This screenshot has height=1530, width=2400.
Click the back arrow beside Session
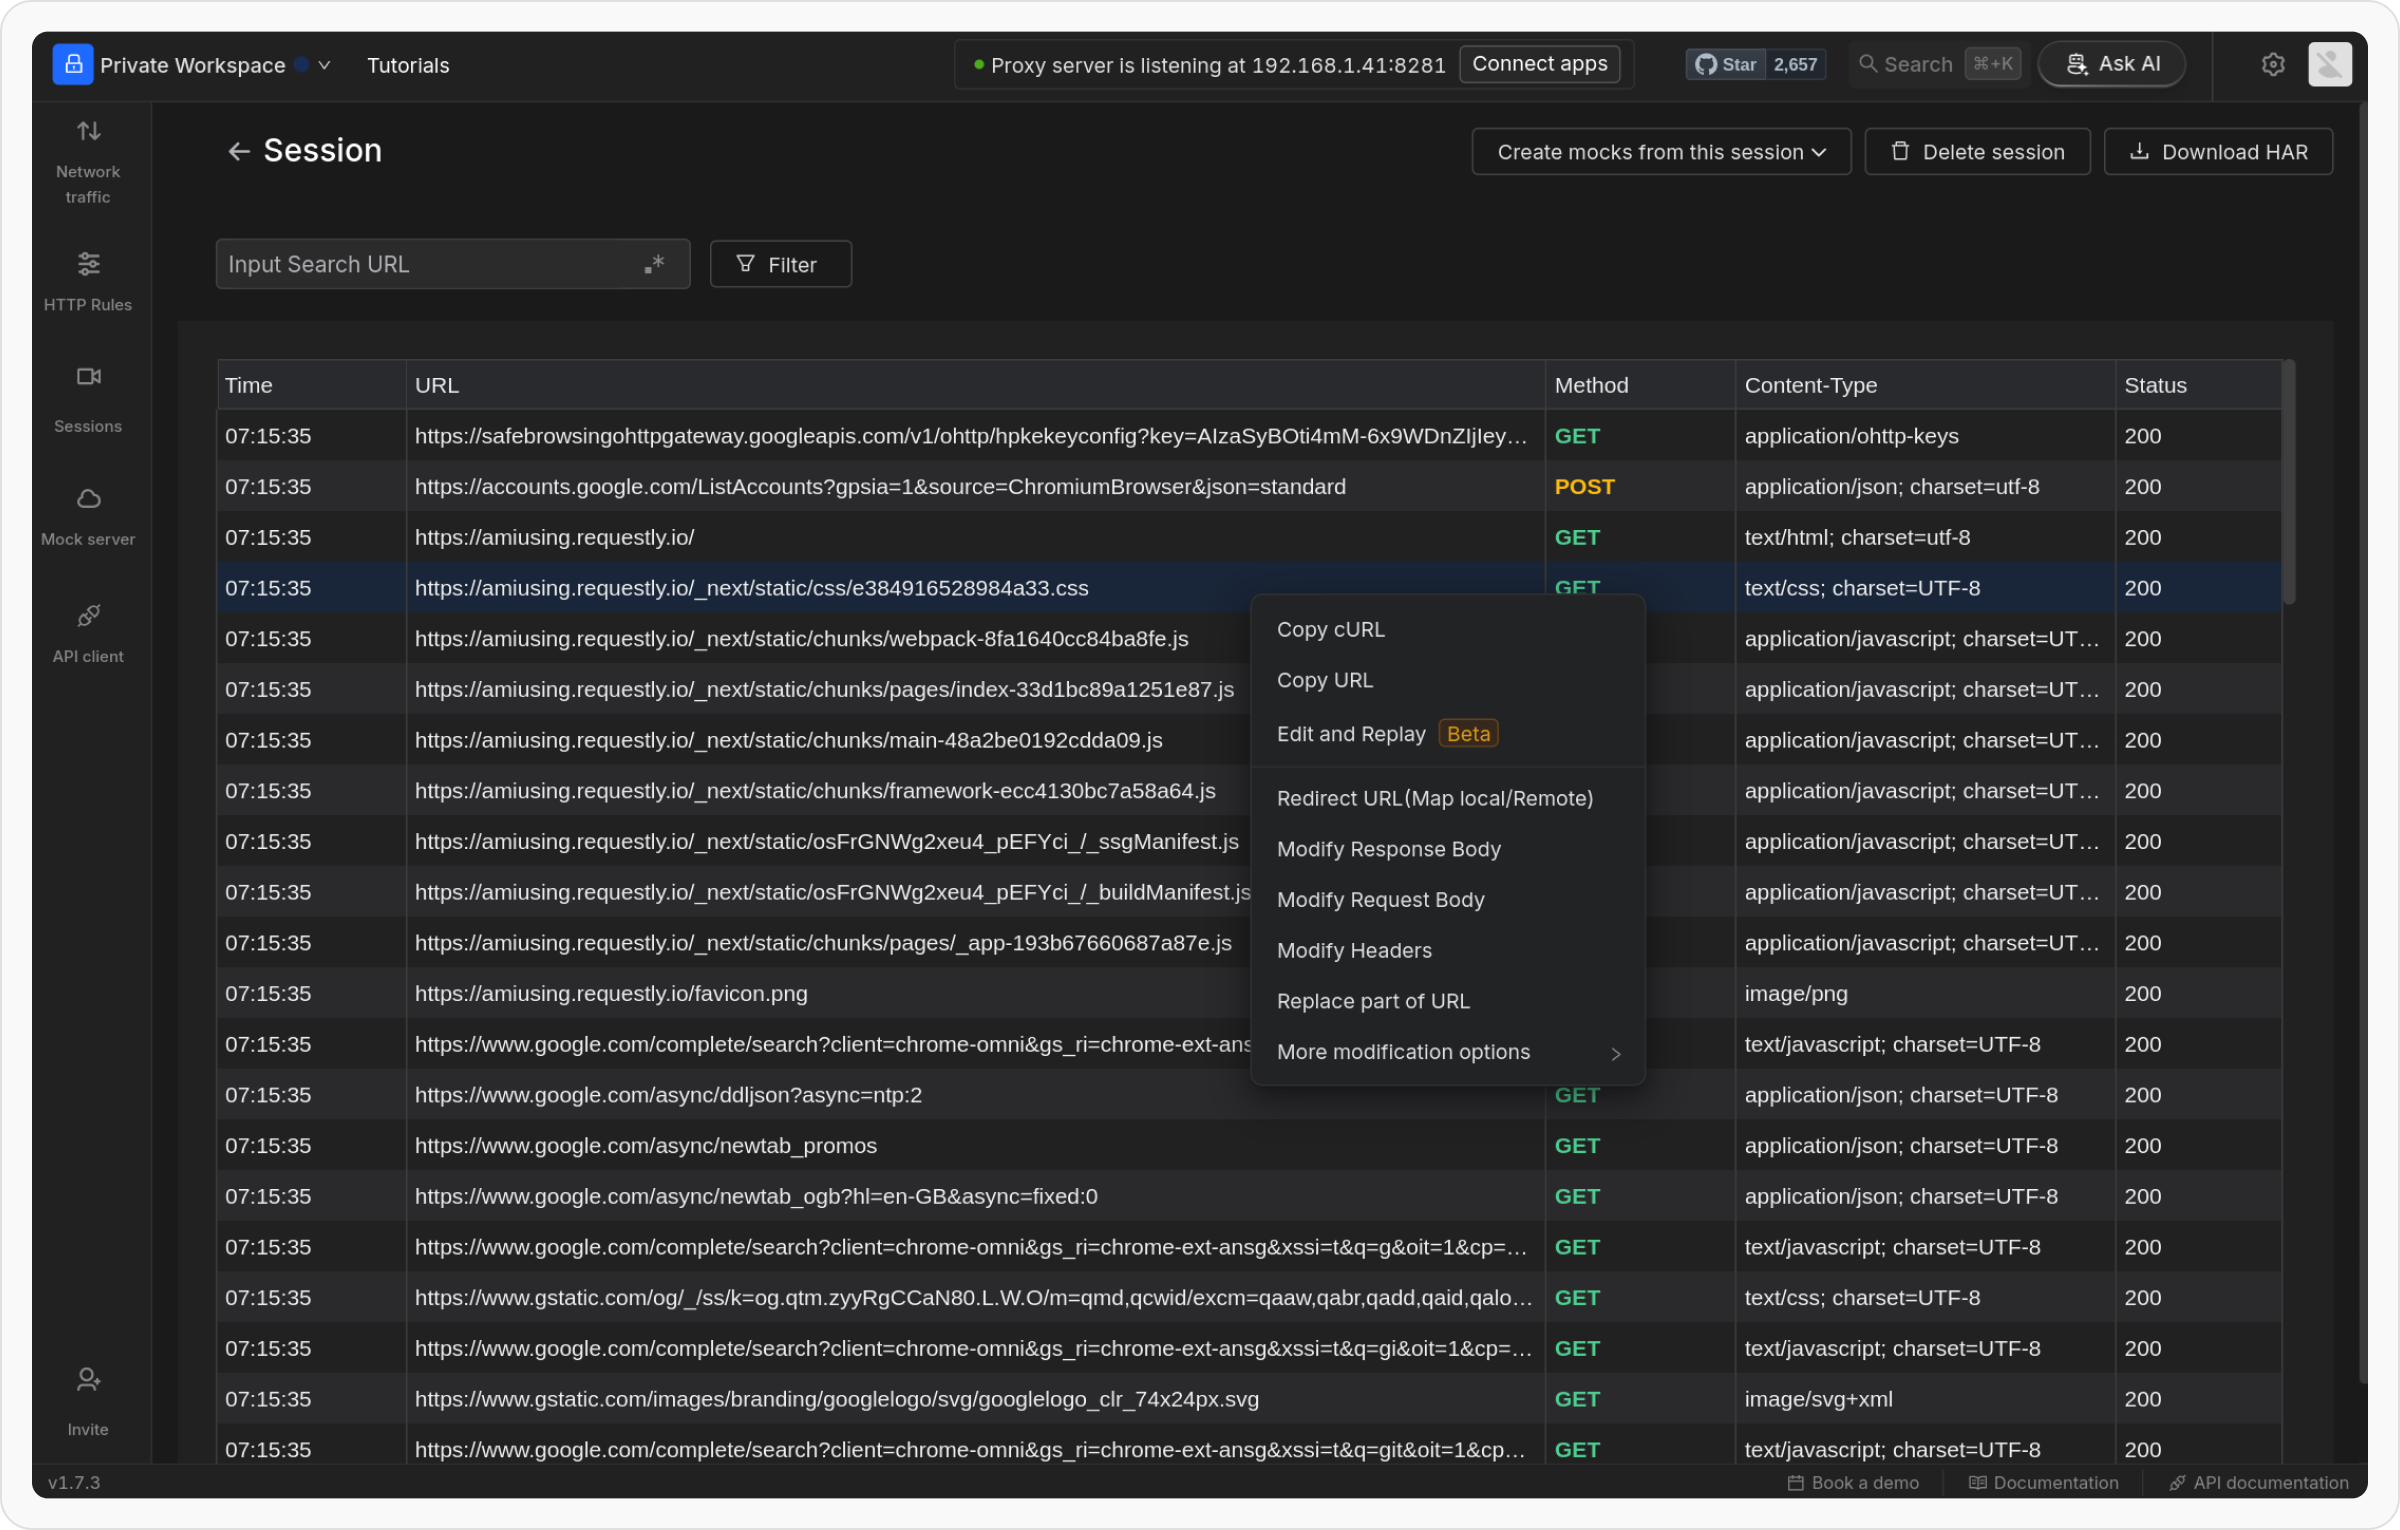click(x=238, y=152)
